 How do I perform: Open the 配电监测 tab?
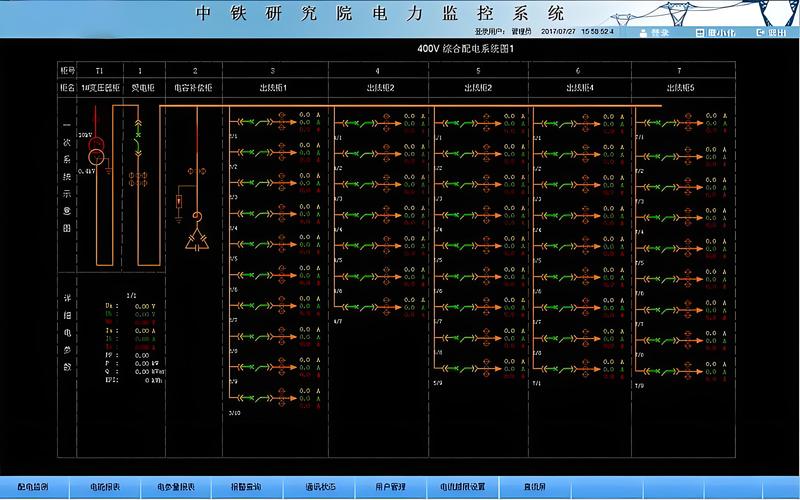[x=32, y=487]
